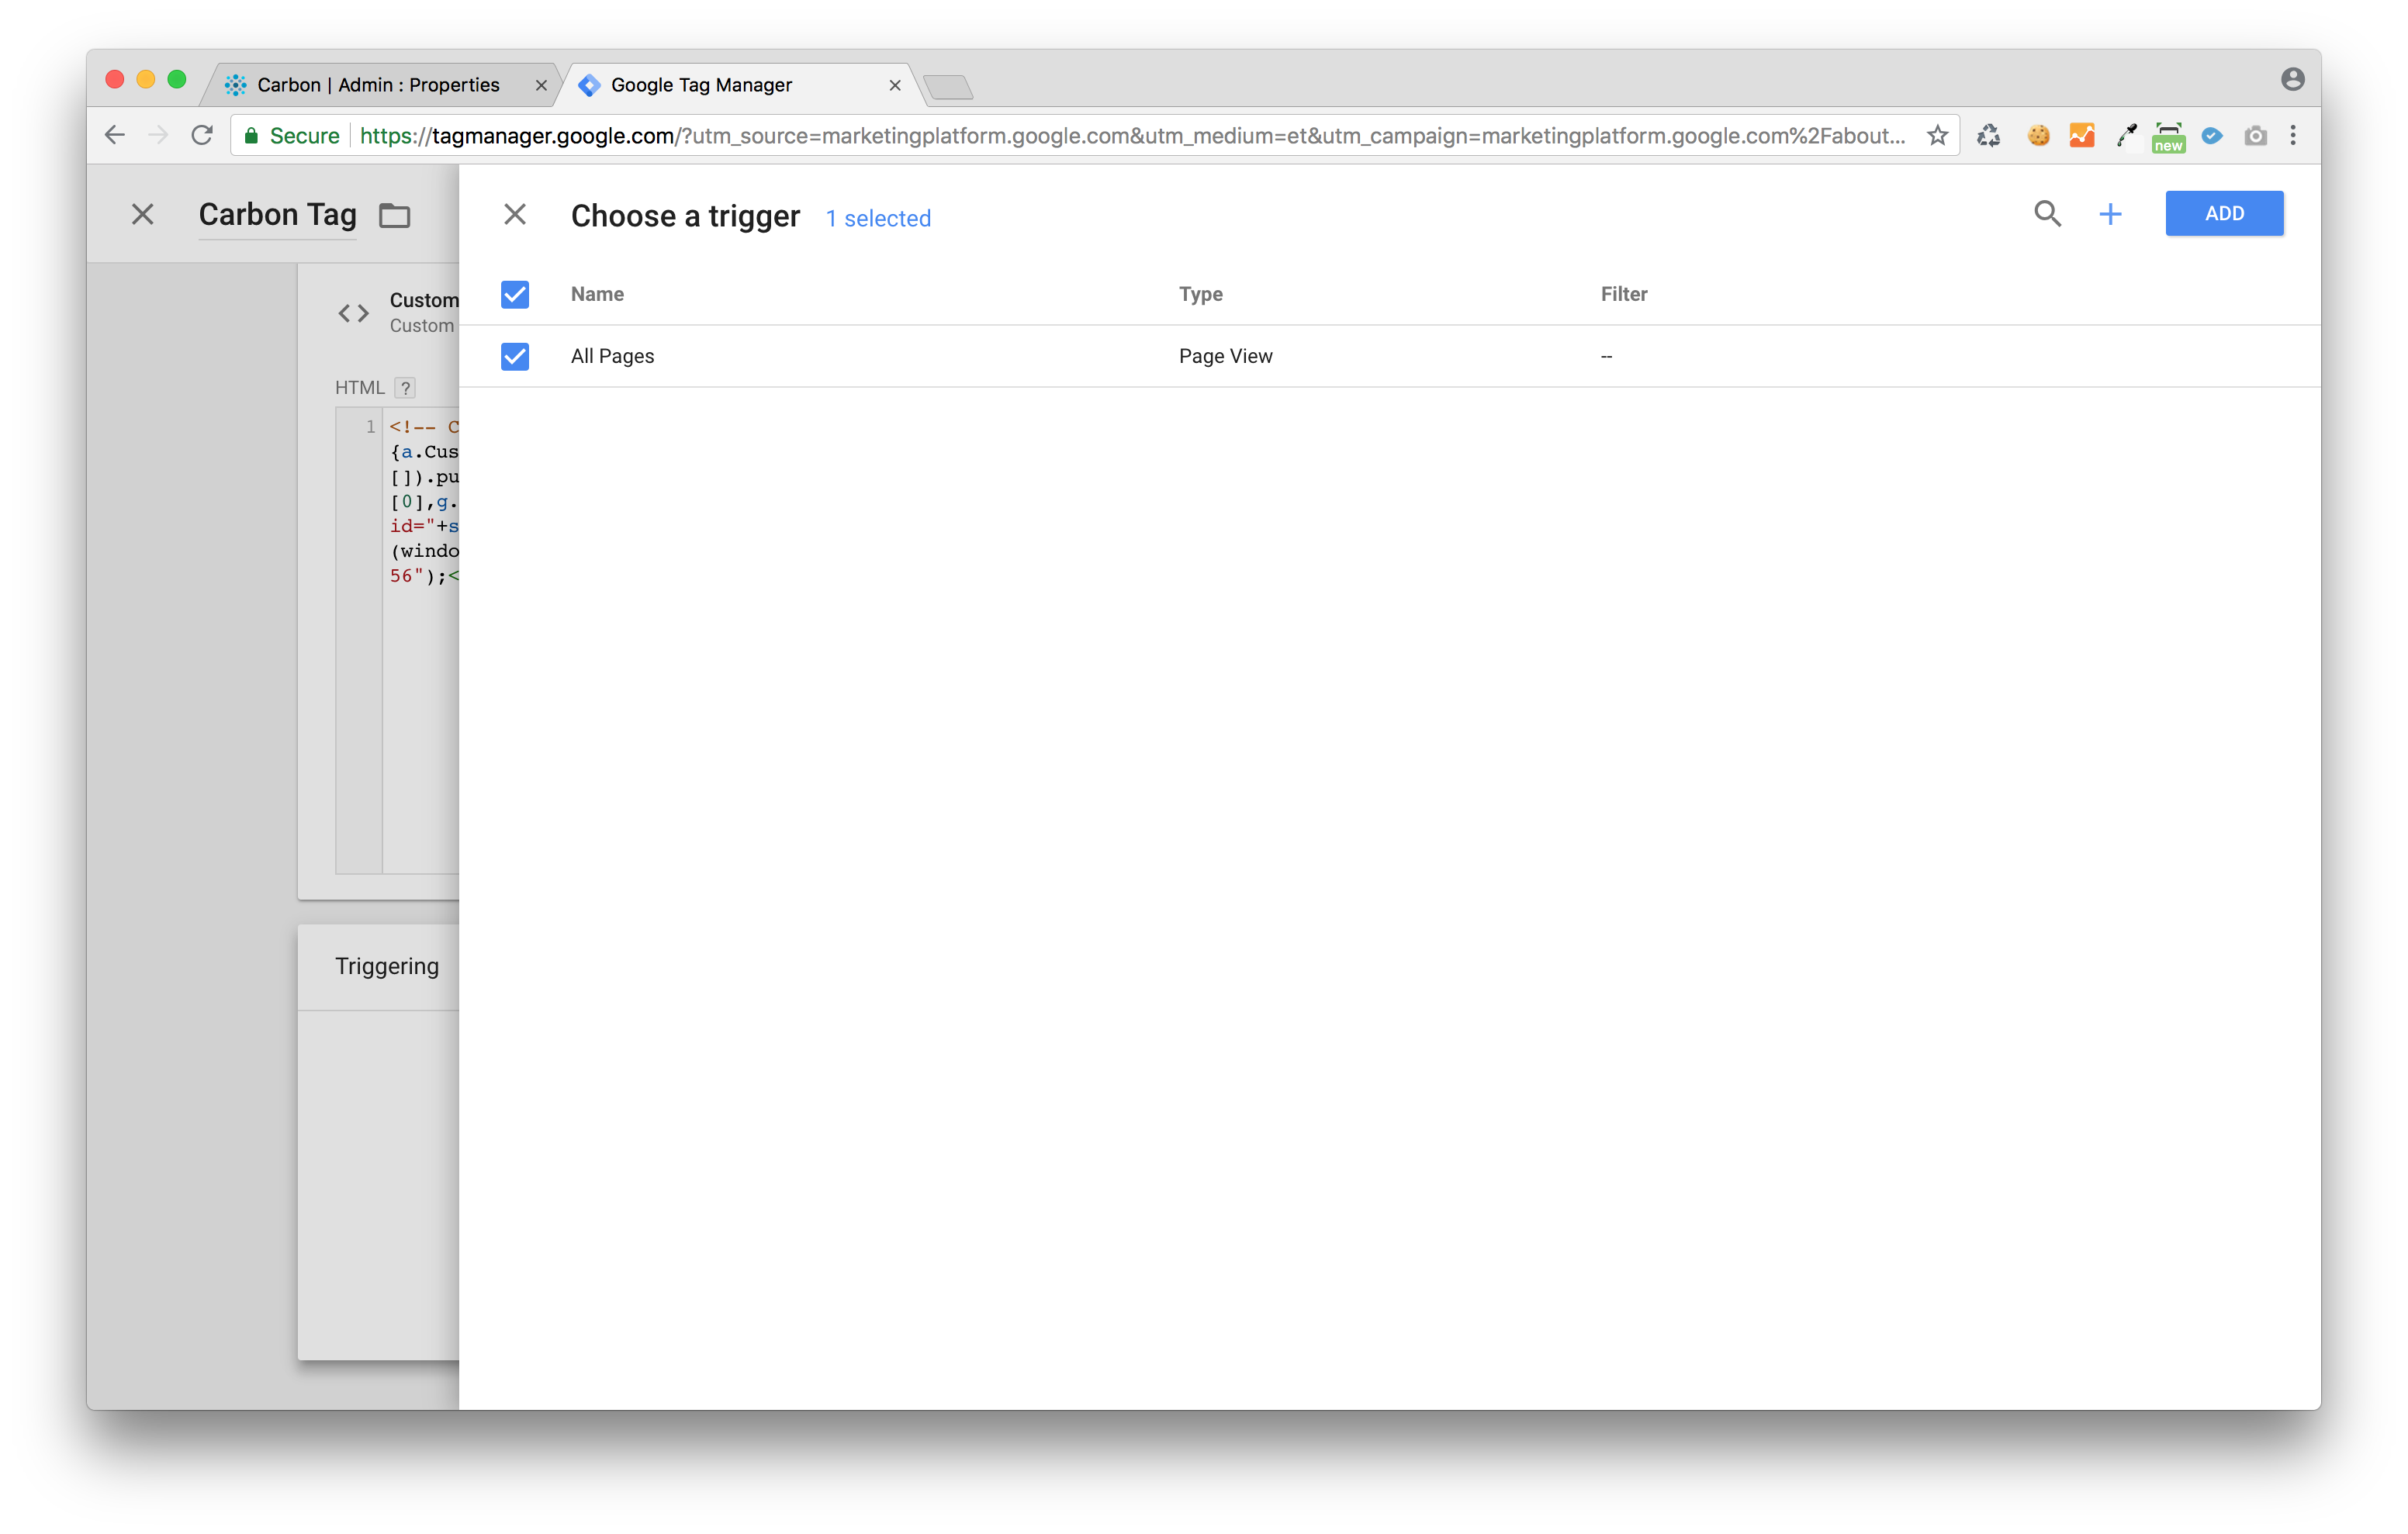
Task: Click the browser reload icon
Action: click(202, 136)
